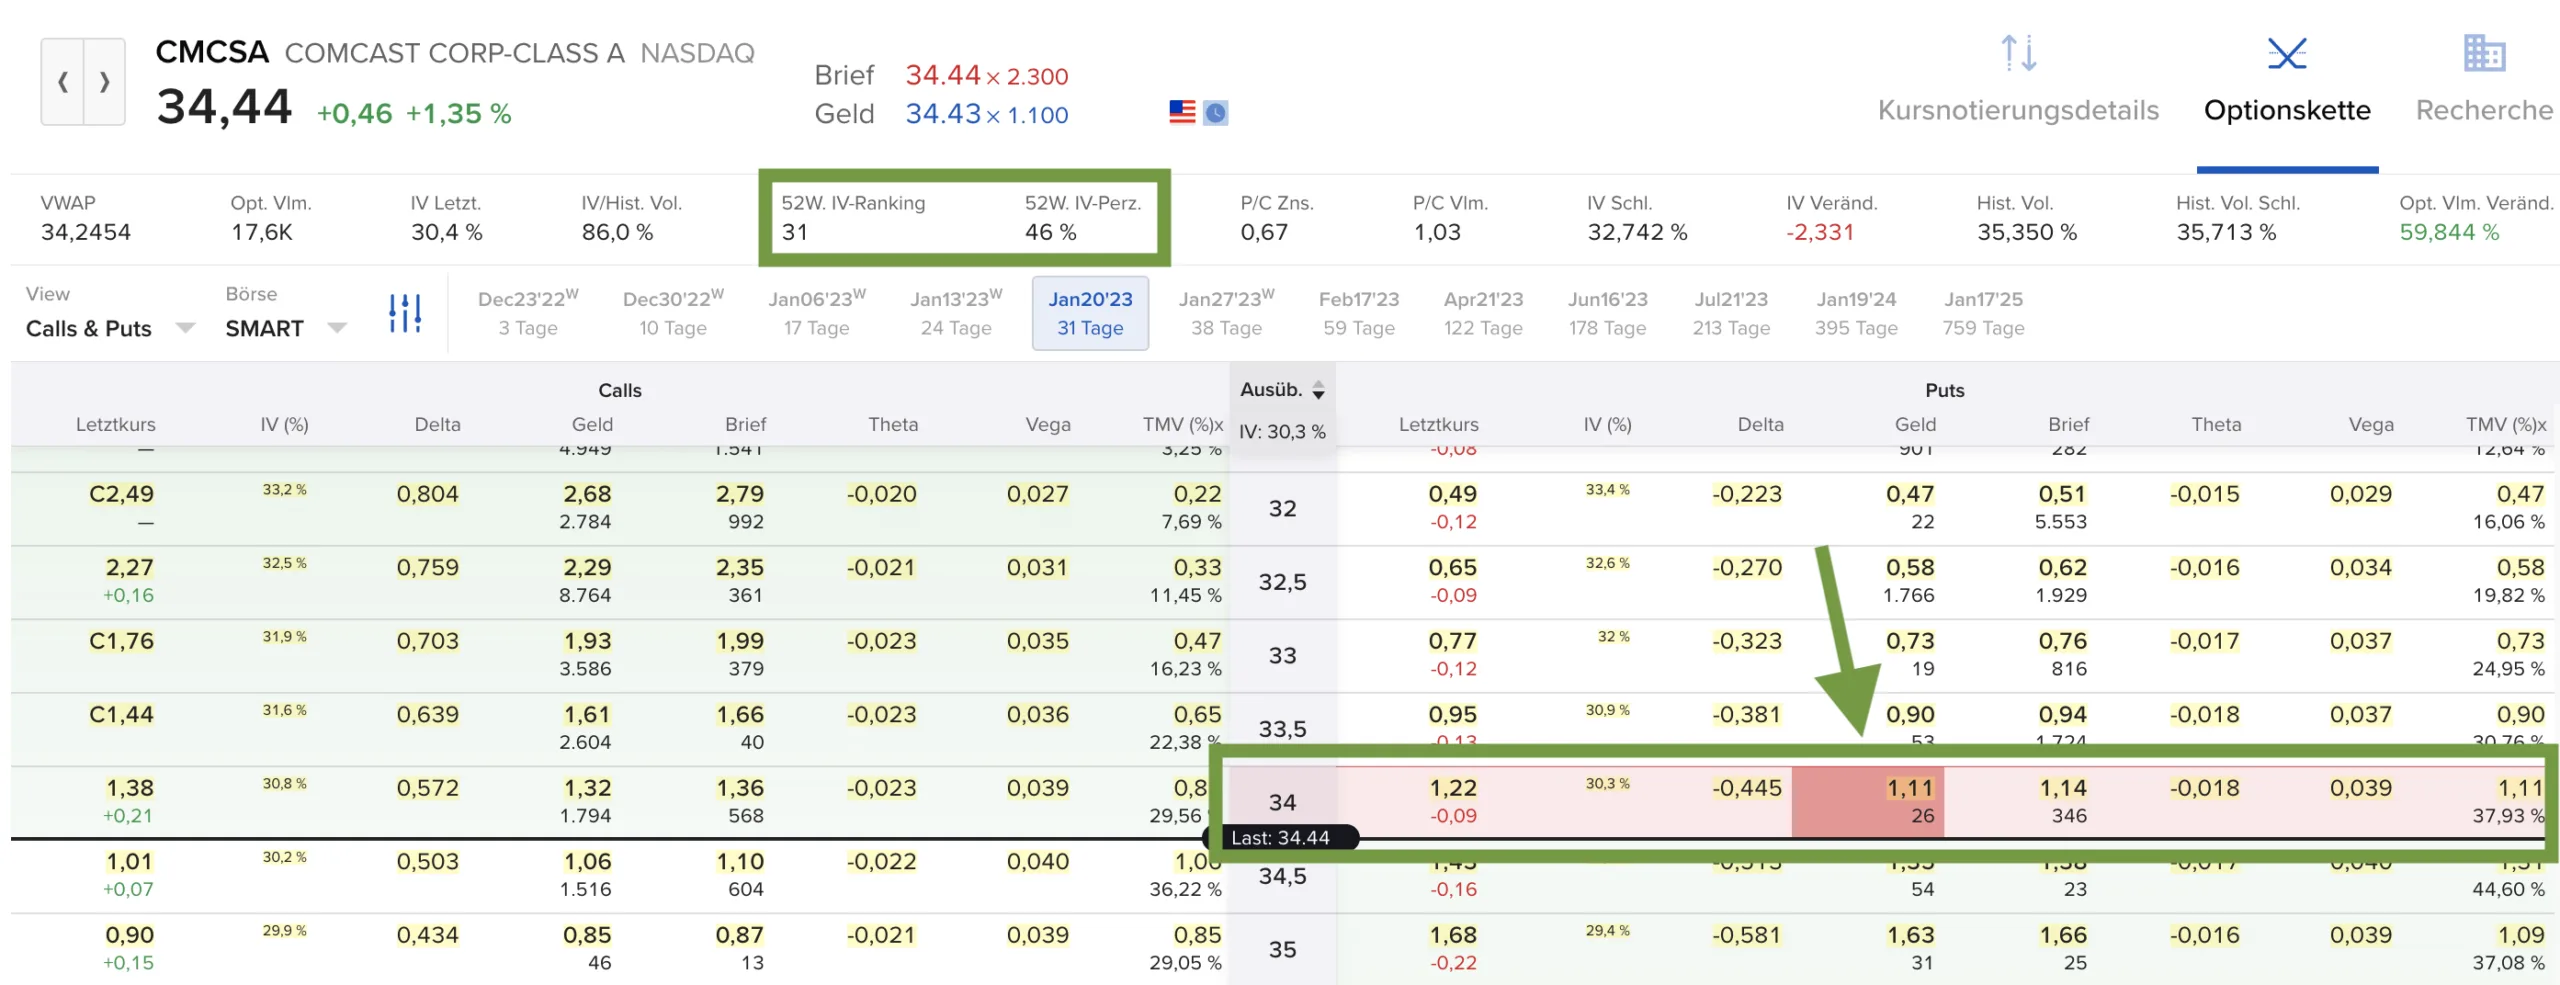Select Jan19'24 expiration, 395 Tage

1856,313
